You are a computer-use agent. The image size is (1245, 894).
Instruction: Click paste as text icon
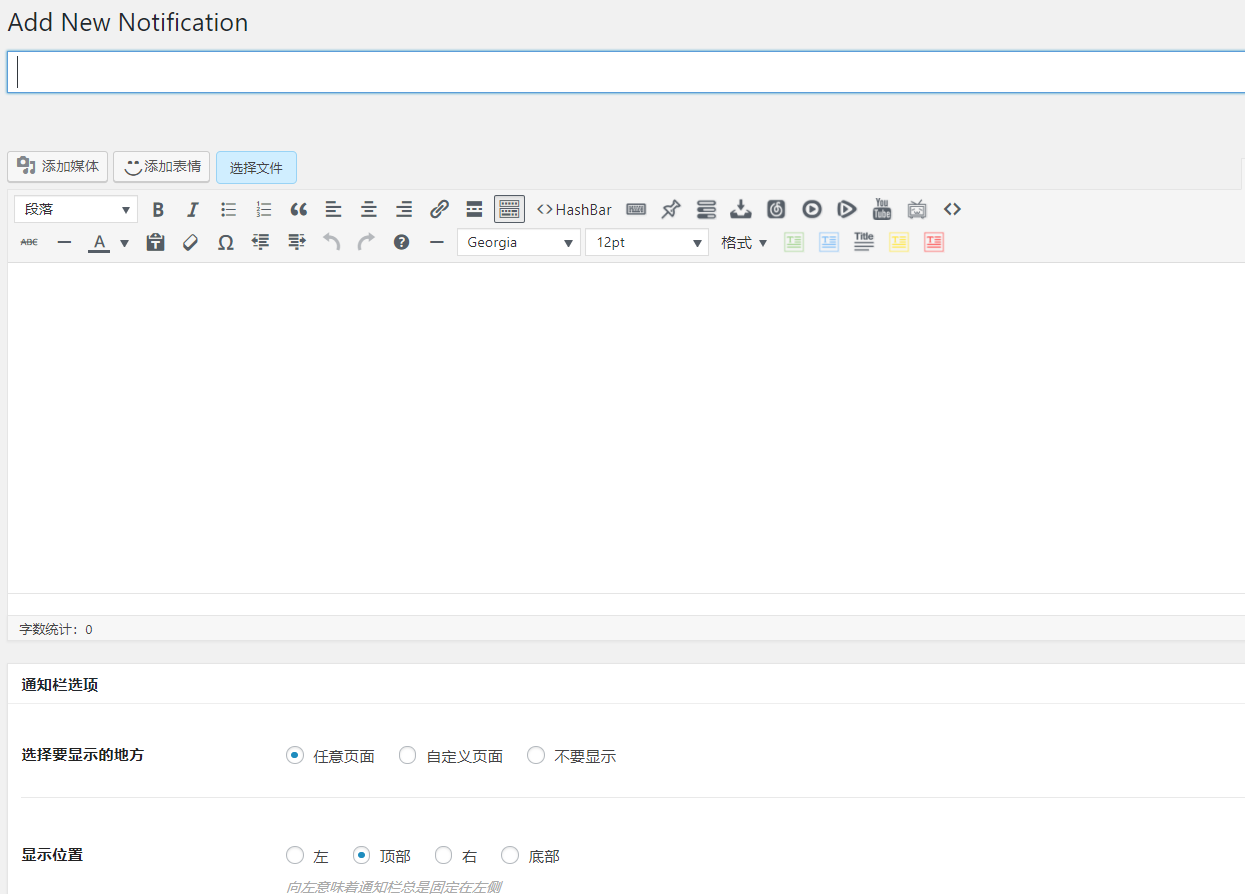(155, 242)
